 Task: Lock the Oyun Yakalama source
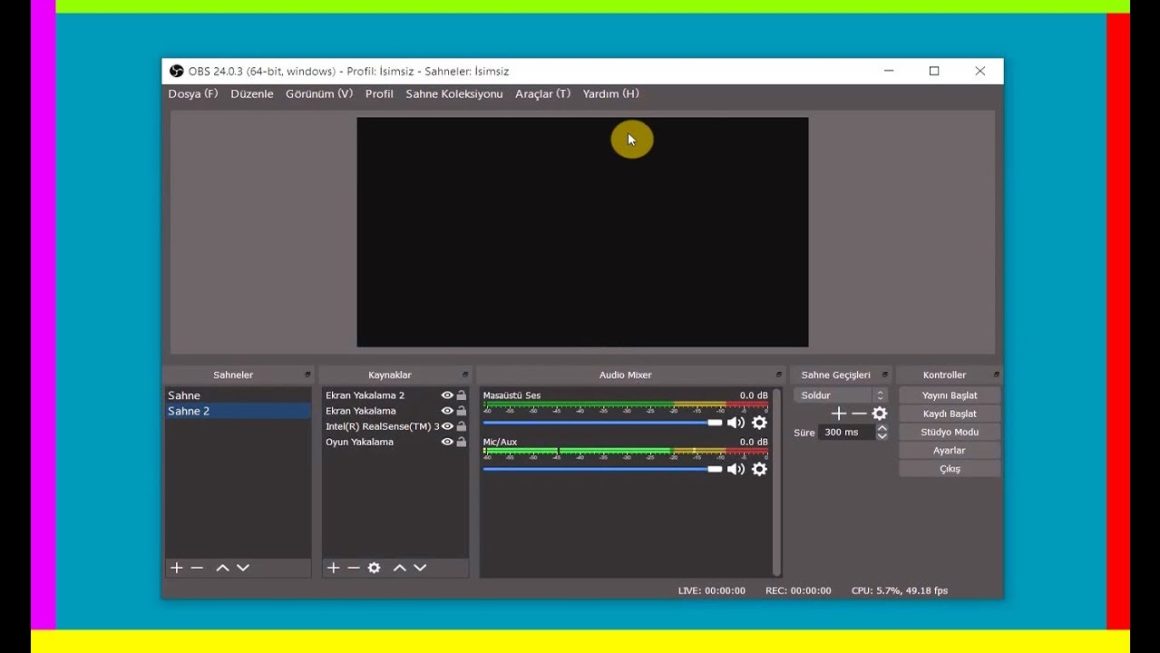click(x=462, y=442)
